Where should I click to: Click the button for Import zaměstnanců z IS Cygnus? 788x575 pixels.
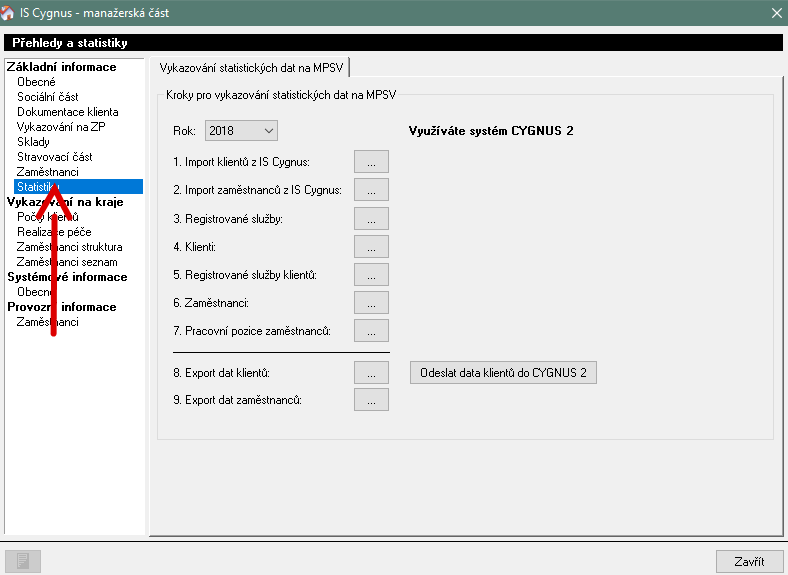tap(371, 190)
